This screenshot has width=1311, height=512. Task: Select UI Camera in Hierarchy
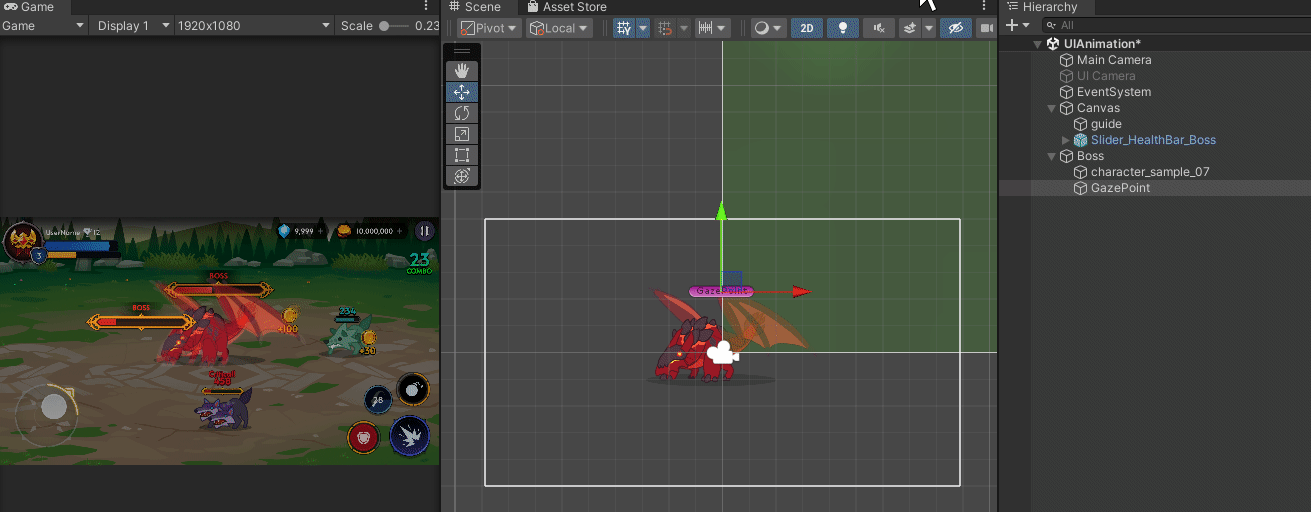pos(1105,76)
